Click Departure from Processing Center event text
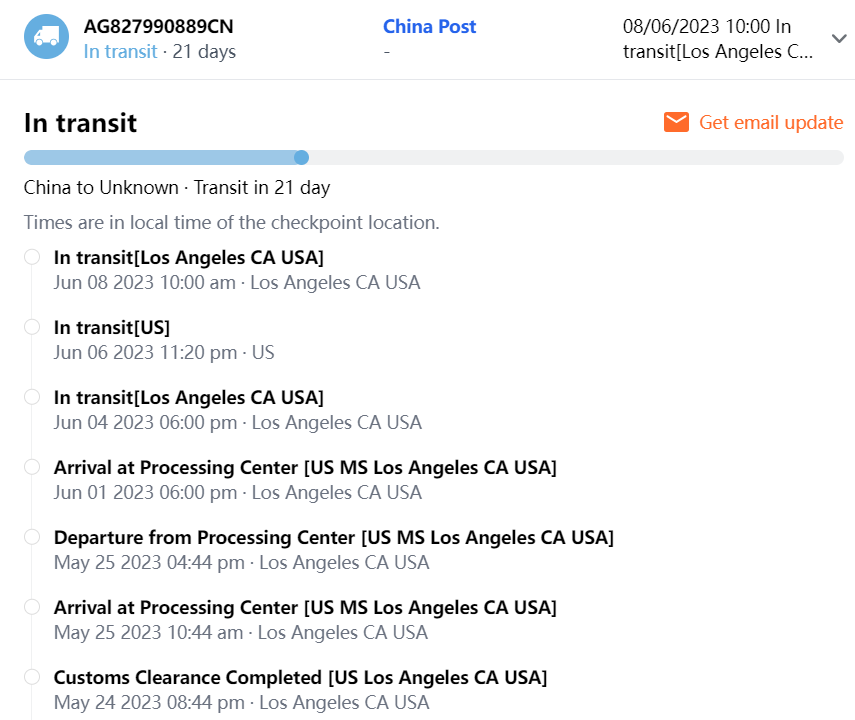The height and width of the screenshot is (720, 855). click(333, 538)
